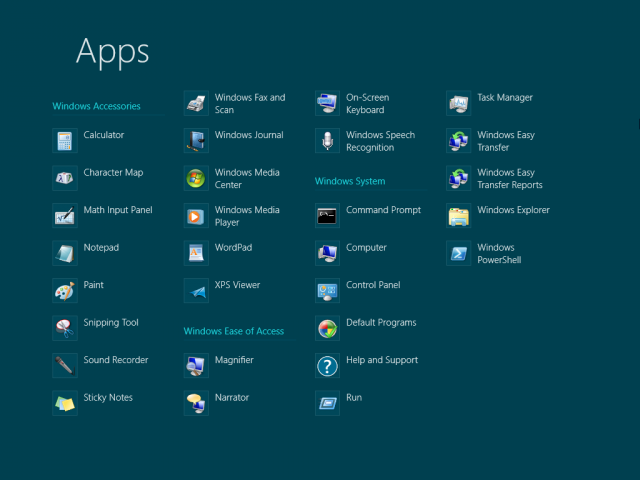Click the "Sound Recorder" text
This screenshot has width=640, height=480.
pos(116,360)
